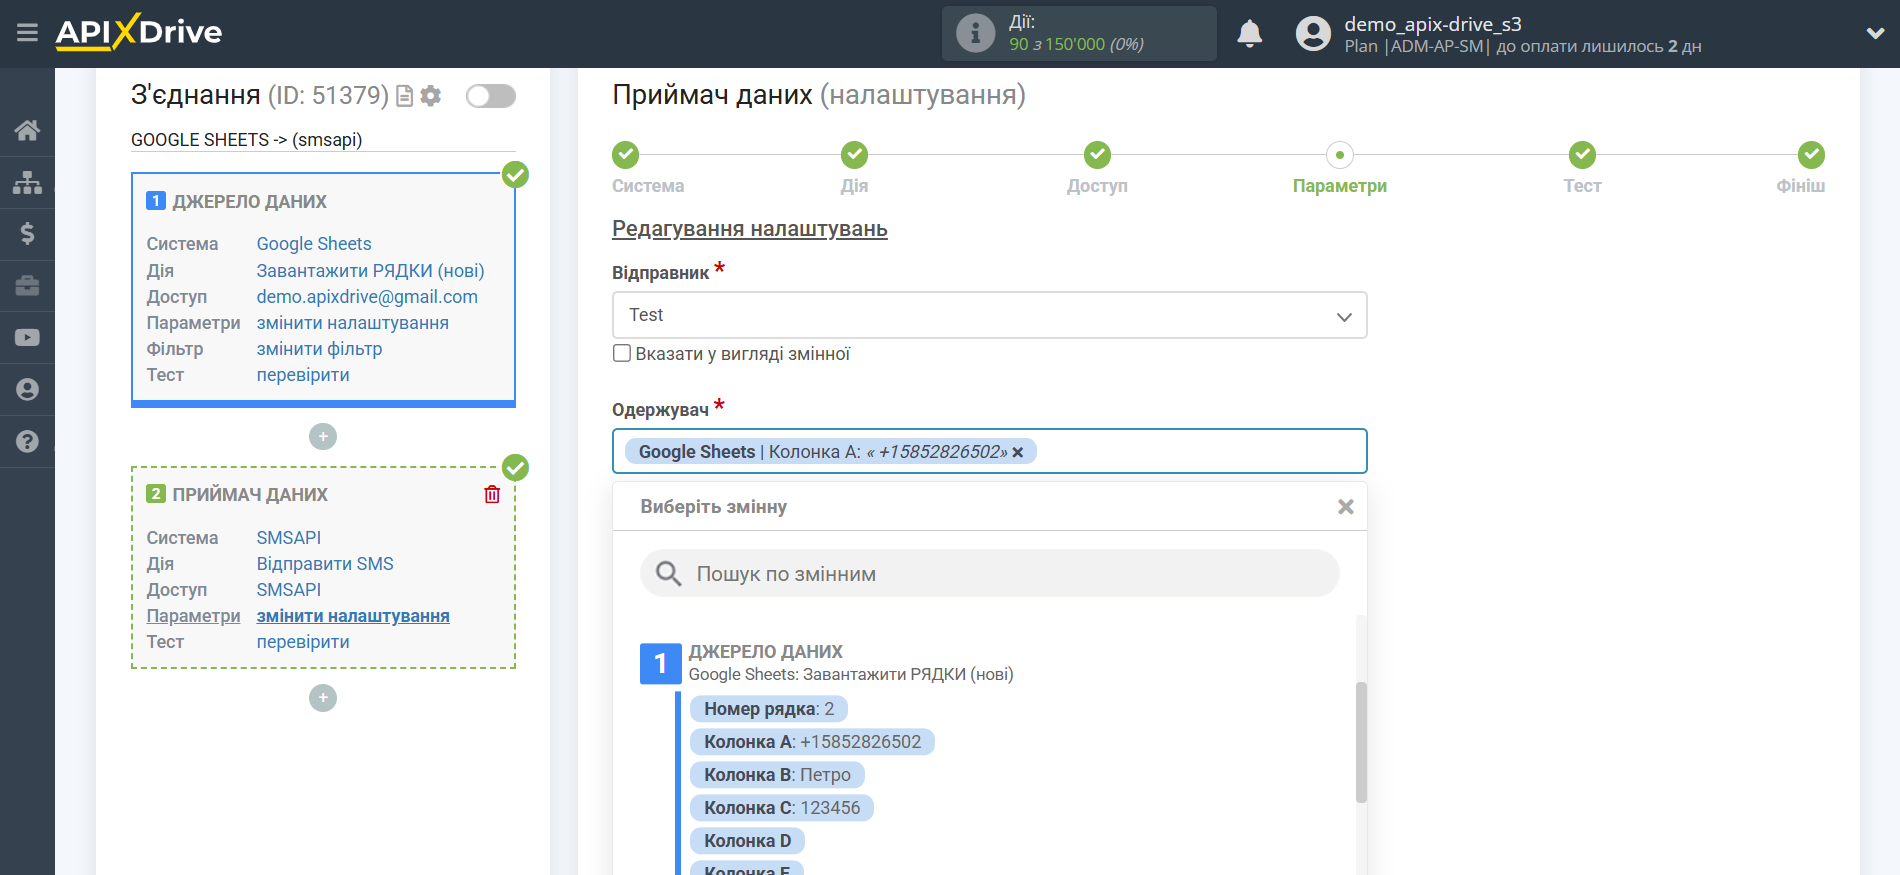Open the billing dollar sidebar icon
This screenshot has height=875, width=1900.
27,234
